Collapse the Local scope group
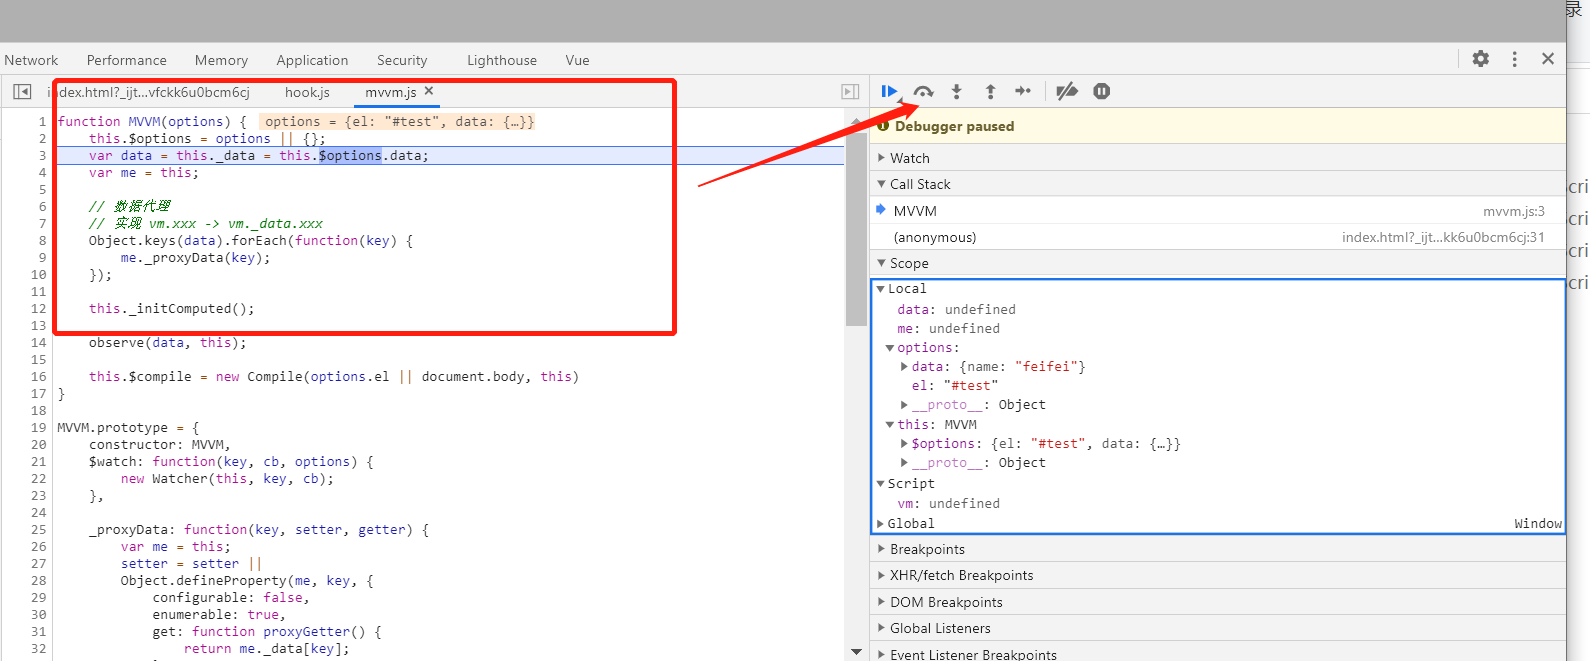Image resolution: width=1590 pixels, height=661 pixels. (881, 289)
